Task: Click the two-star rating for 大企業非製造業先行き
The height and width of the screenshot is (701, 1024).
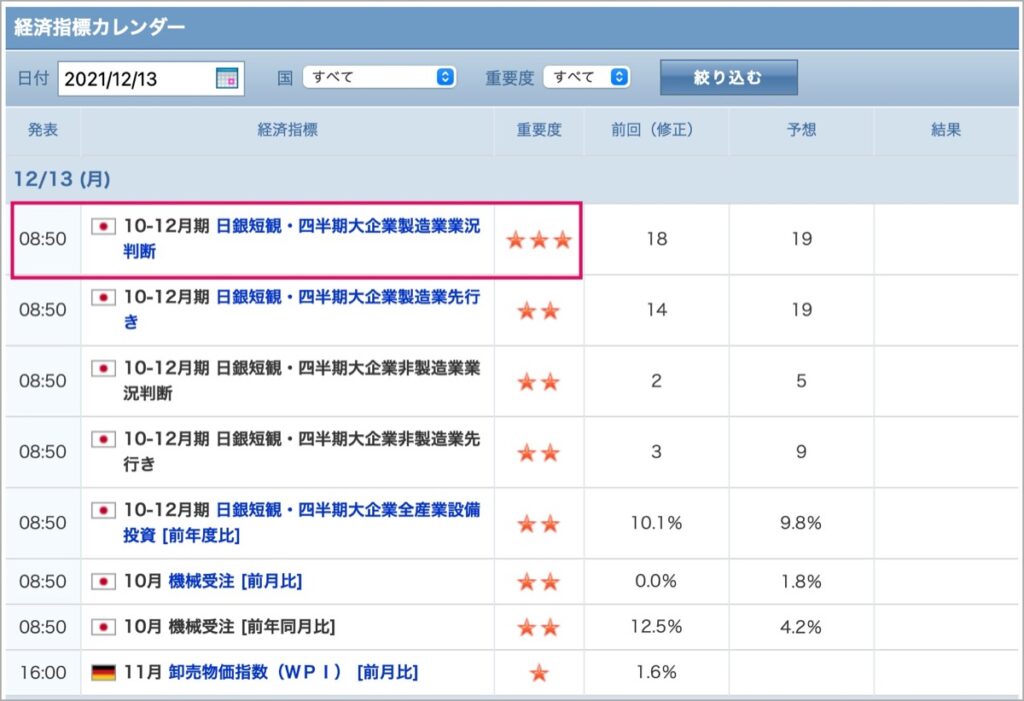Action: [539, 452]
